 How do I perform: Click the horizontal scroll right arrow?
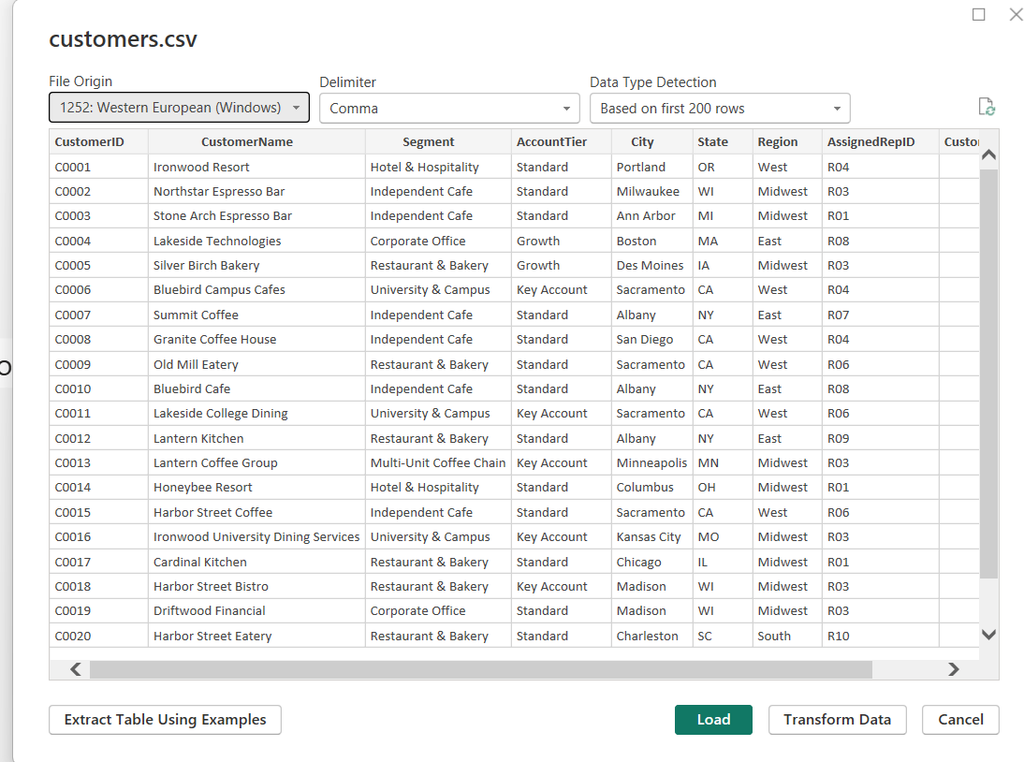(953, 669)
